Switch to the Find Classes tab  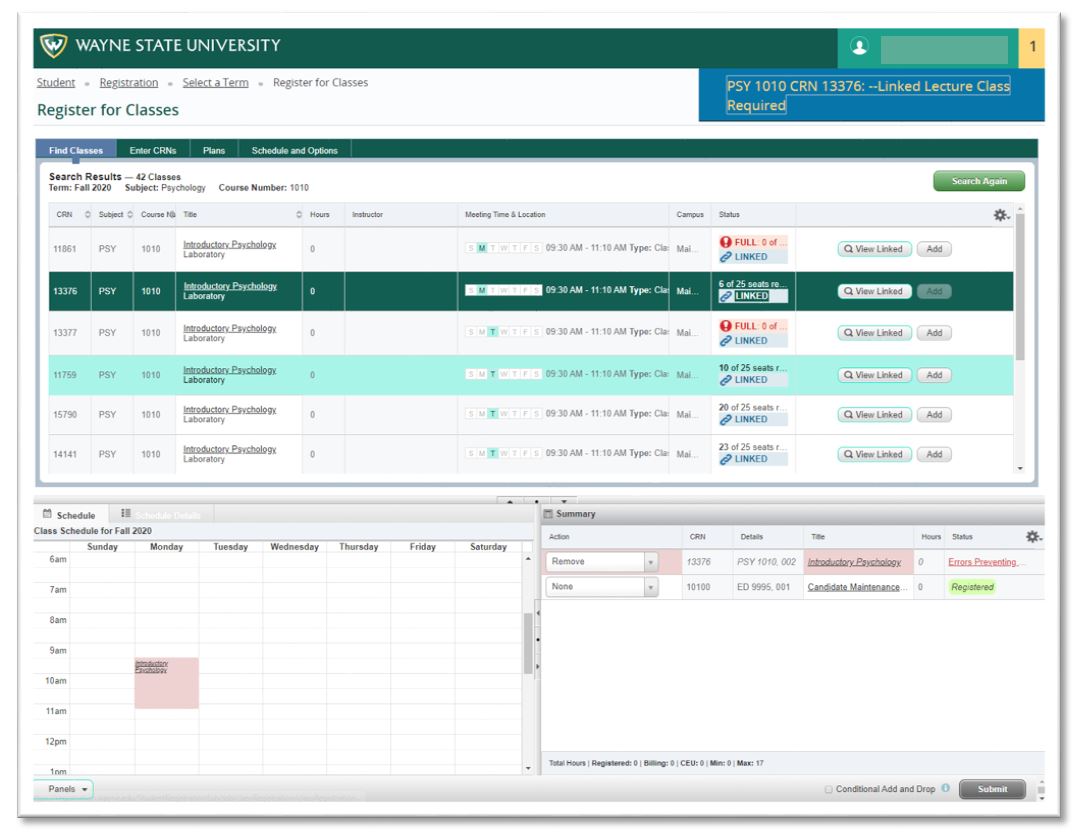pos(76,151)
